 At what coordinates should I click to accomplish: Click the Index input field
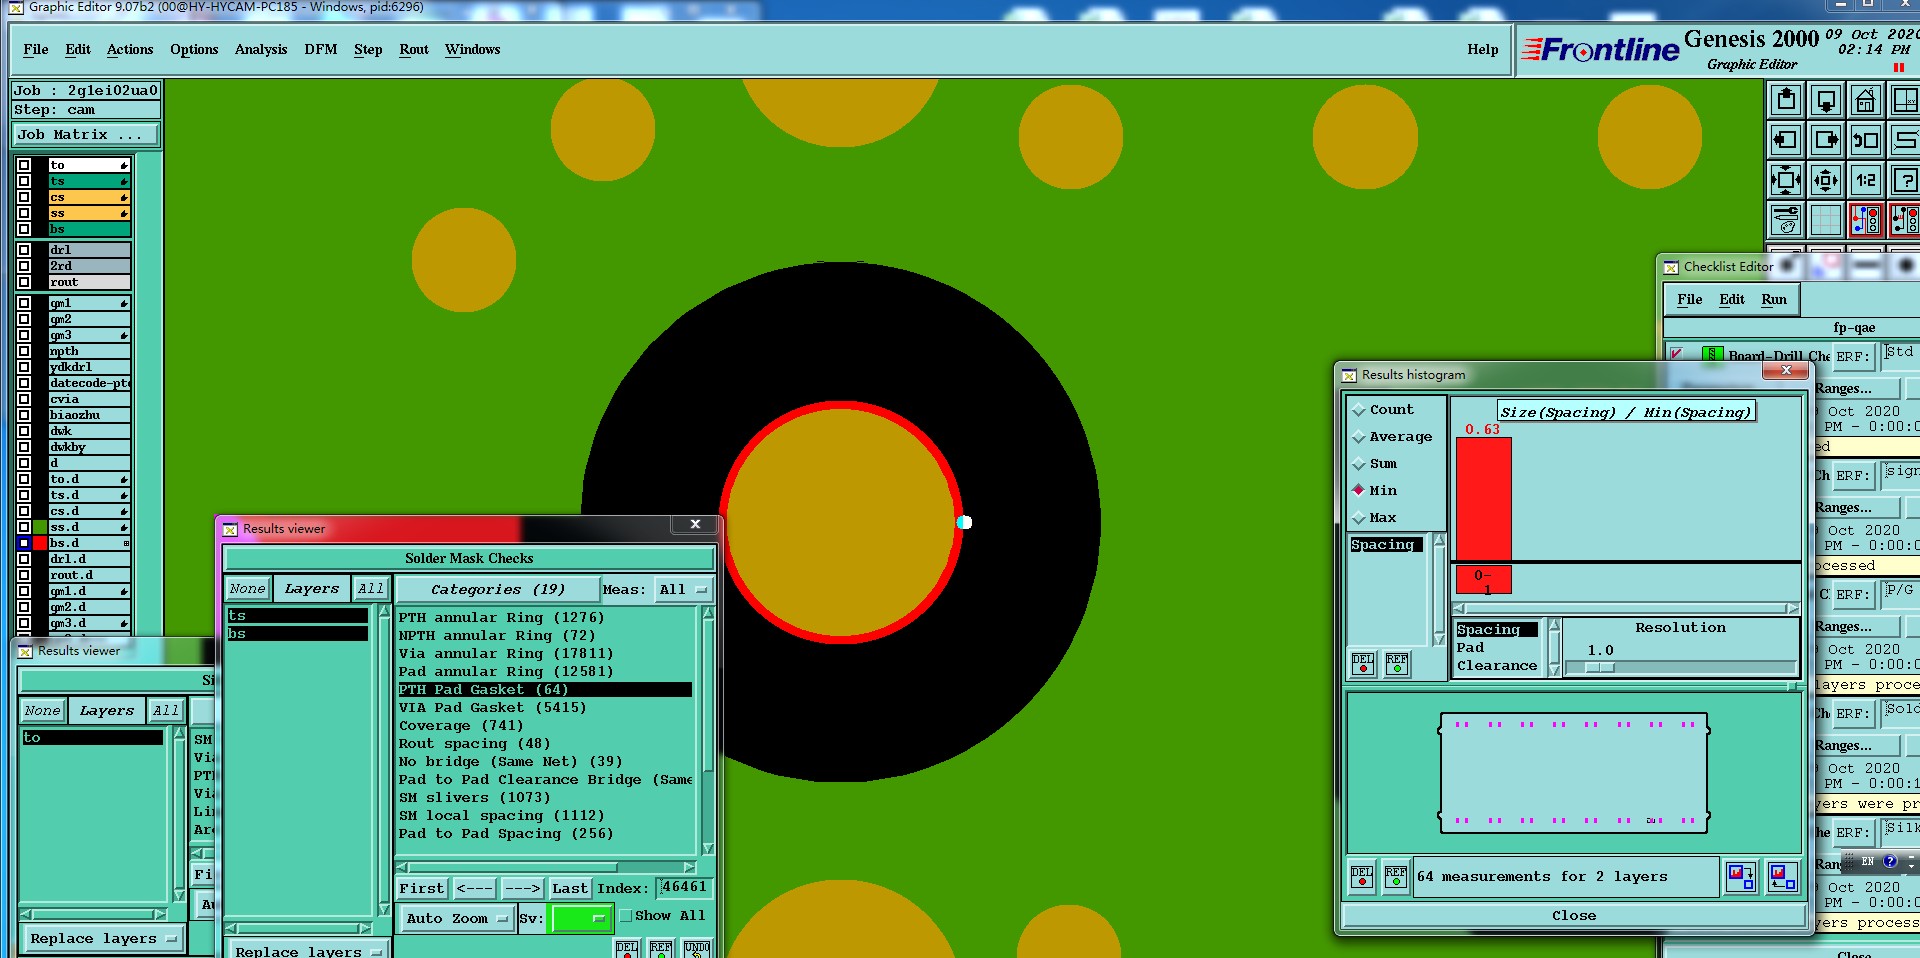pyautogui.click(x=685, y=887)
